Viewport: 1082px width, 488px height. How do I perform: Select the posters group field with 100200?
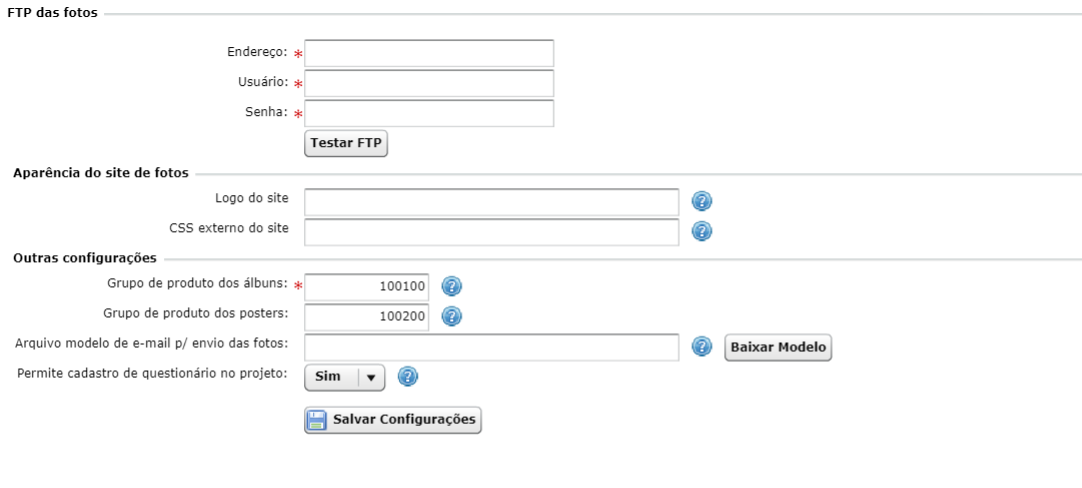pos(366,318)
